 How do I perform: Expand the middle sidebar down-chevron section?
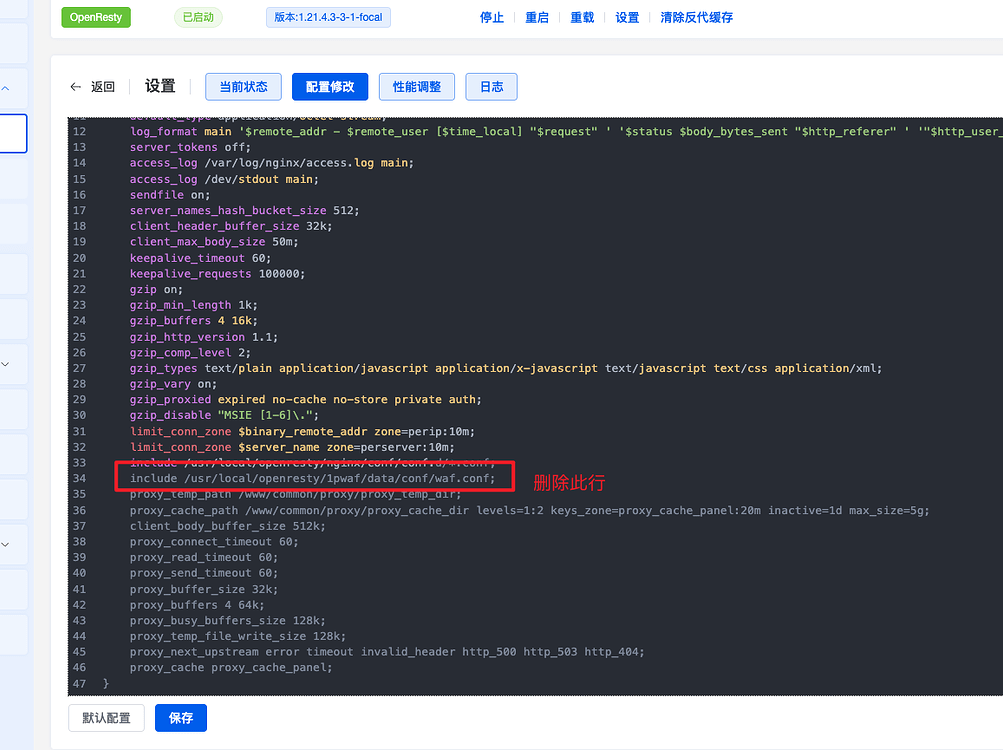tap(4, 364)
